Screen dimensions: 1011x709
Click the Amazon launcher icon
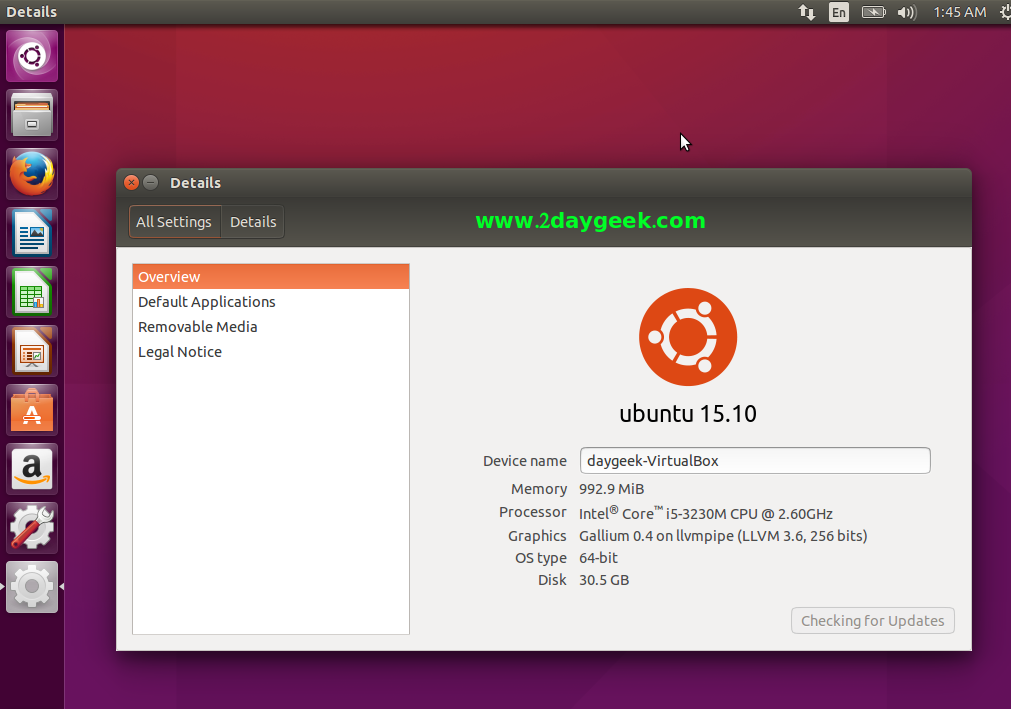coord(32,469)
